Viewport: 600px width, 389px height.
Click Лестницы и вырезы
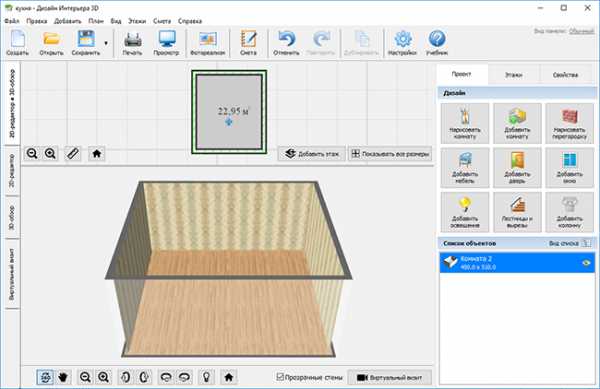coord(517,212)
